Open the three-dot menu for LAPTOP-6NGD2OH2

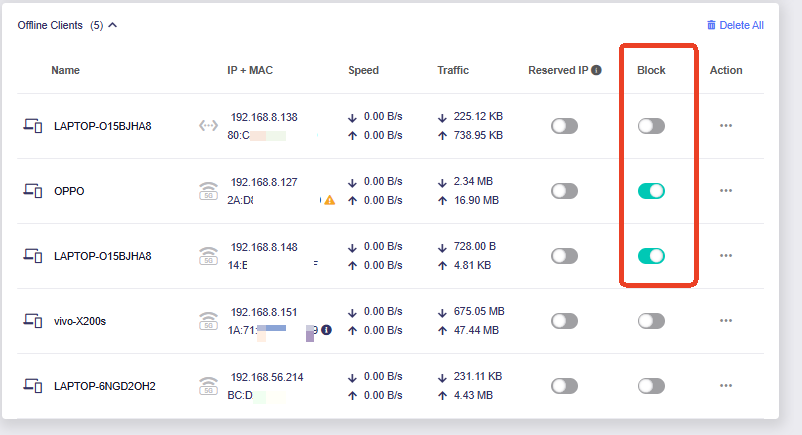(x=726, y=385)
